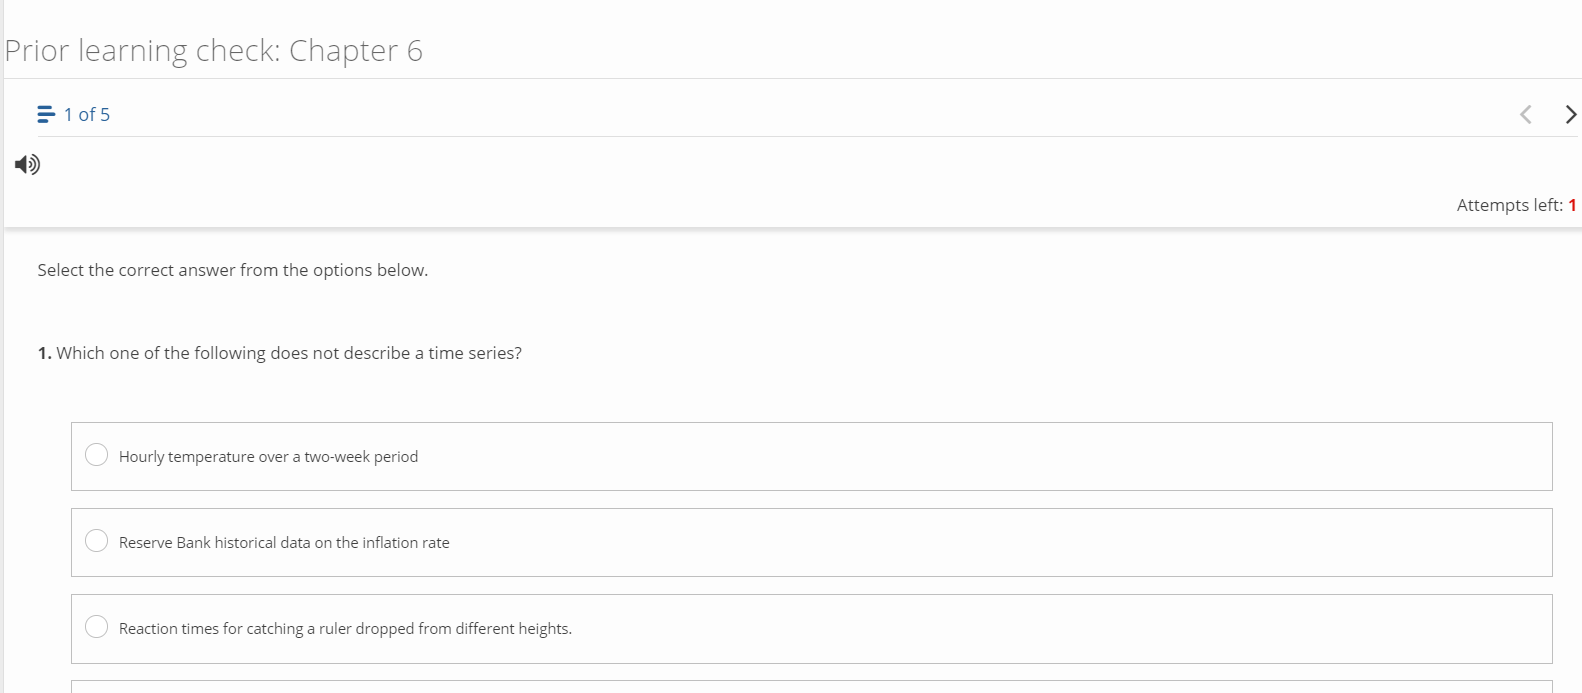Click the "Reserve Bank historical data" option text
This screenshot has height=693, width=1582.
point(215,543)
